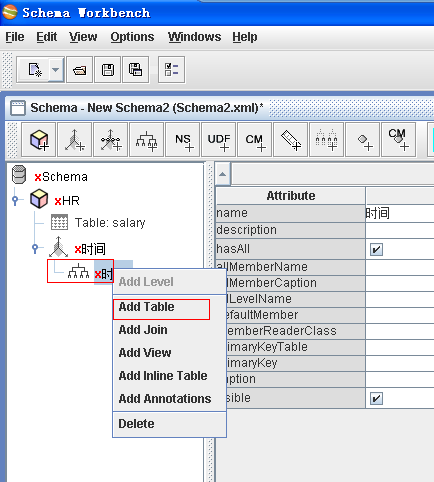Click the primaryKeyTable attribute row
Image resolution: width=434 pixels, height=482 pixels.
295,347
